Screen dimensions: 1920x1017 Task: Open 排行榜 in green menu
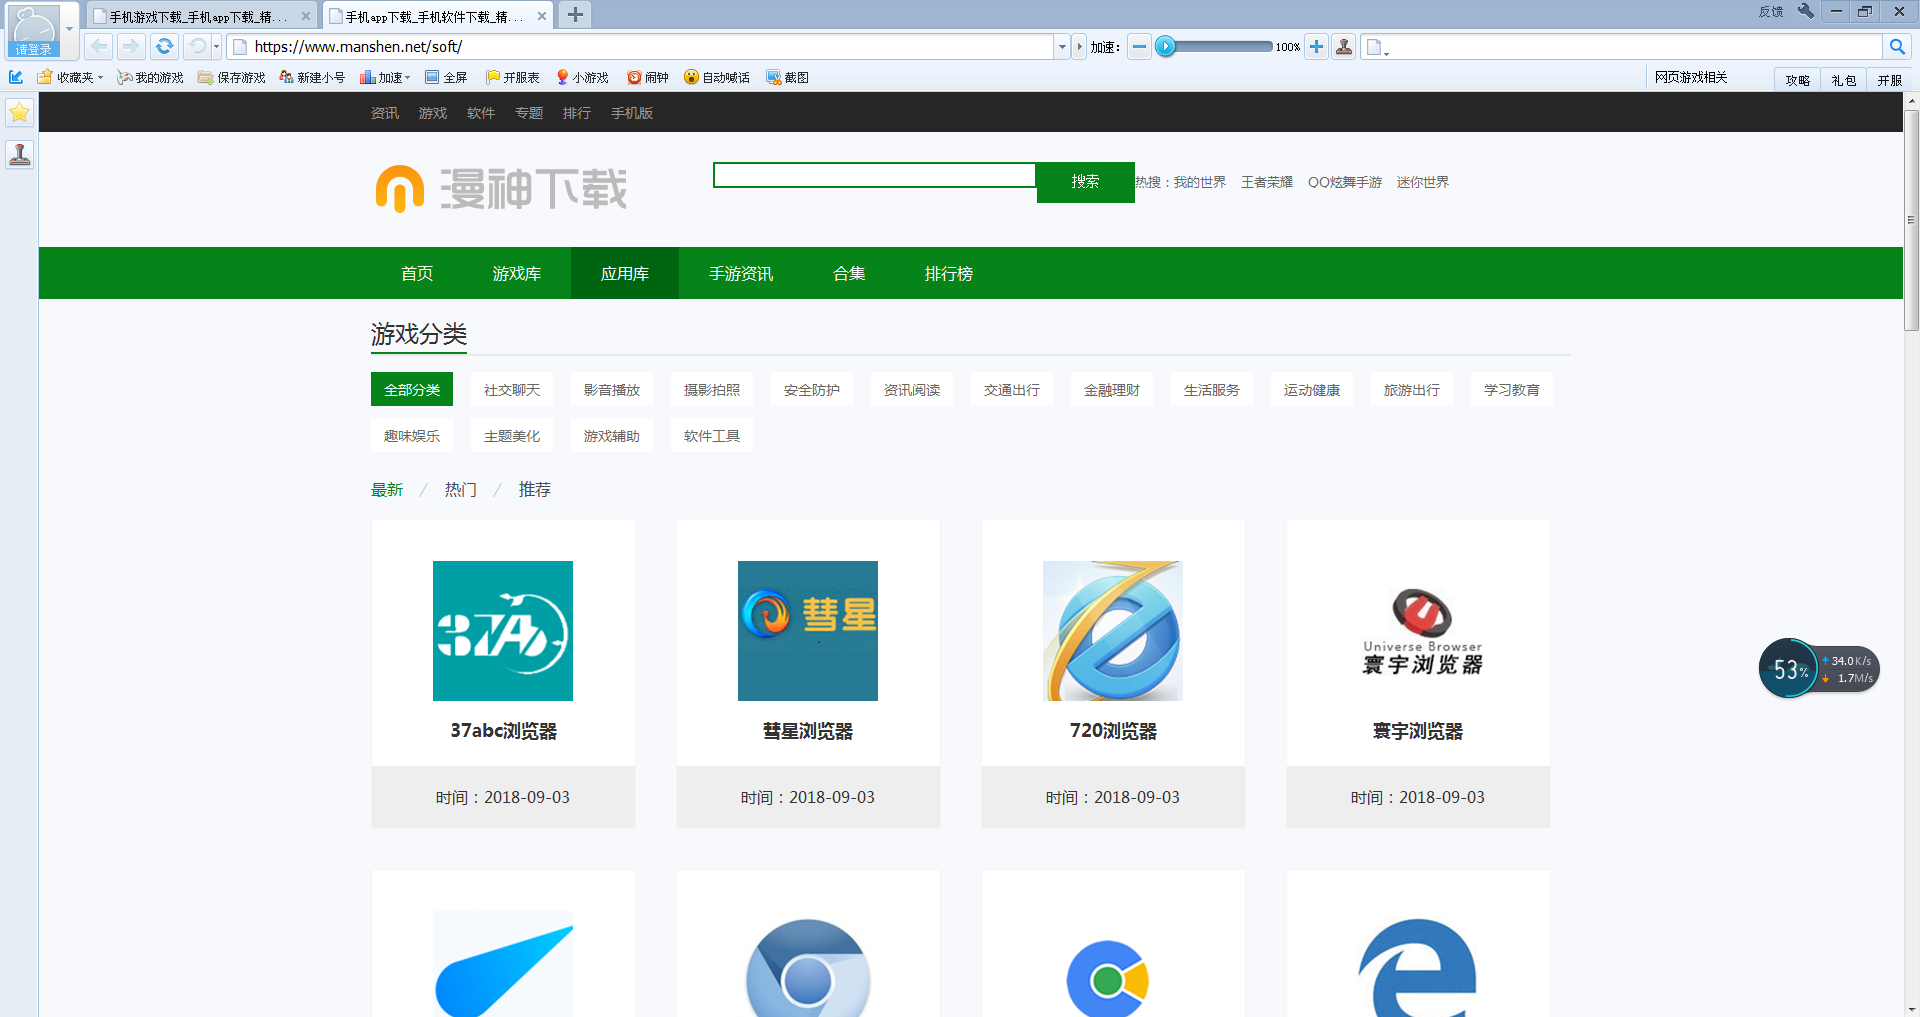point(948,273)
